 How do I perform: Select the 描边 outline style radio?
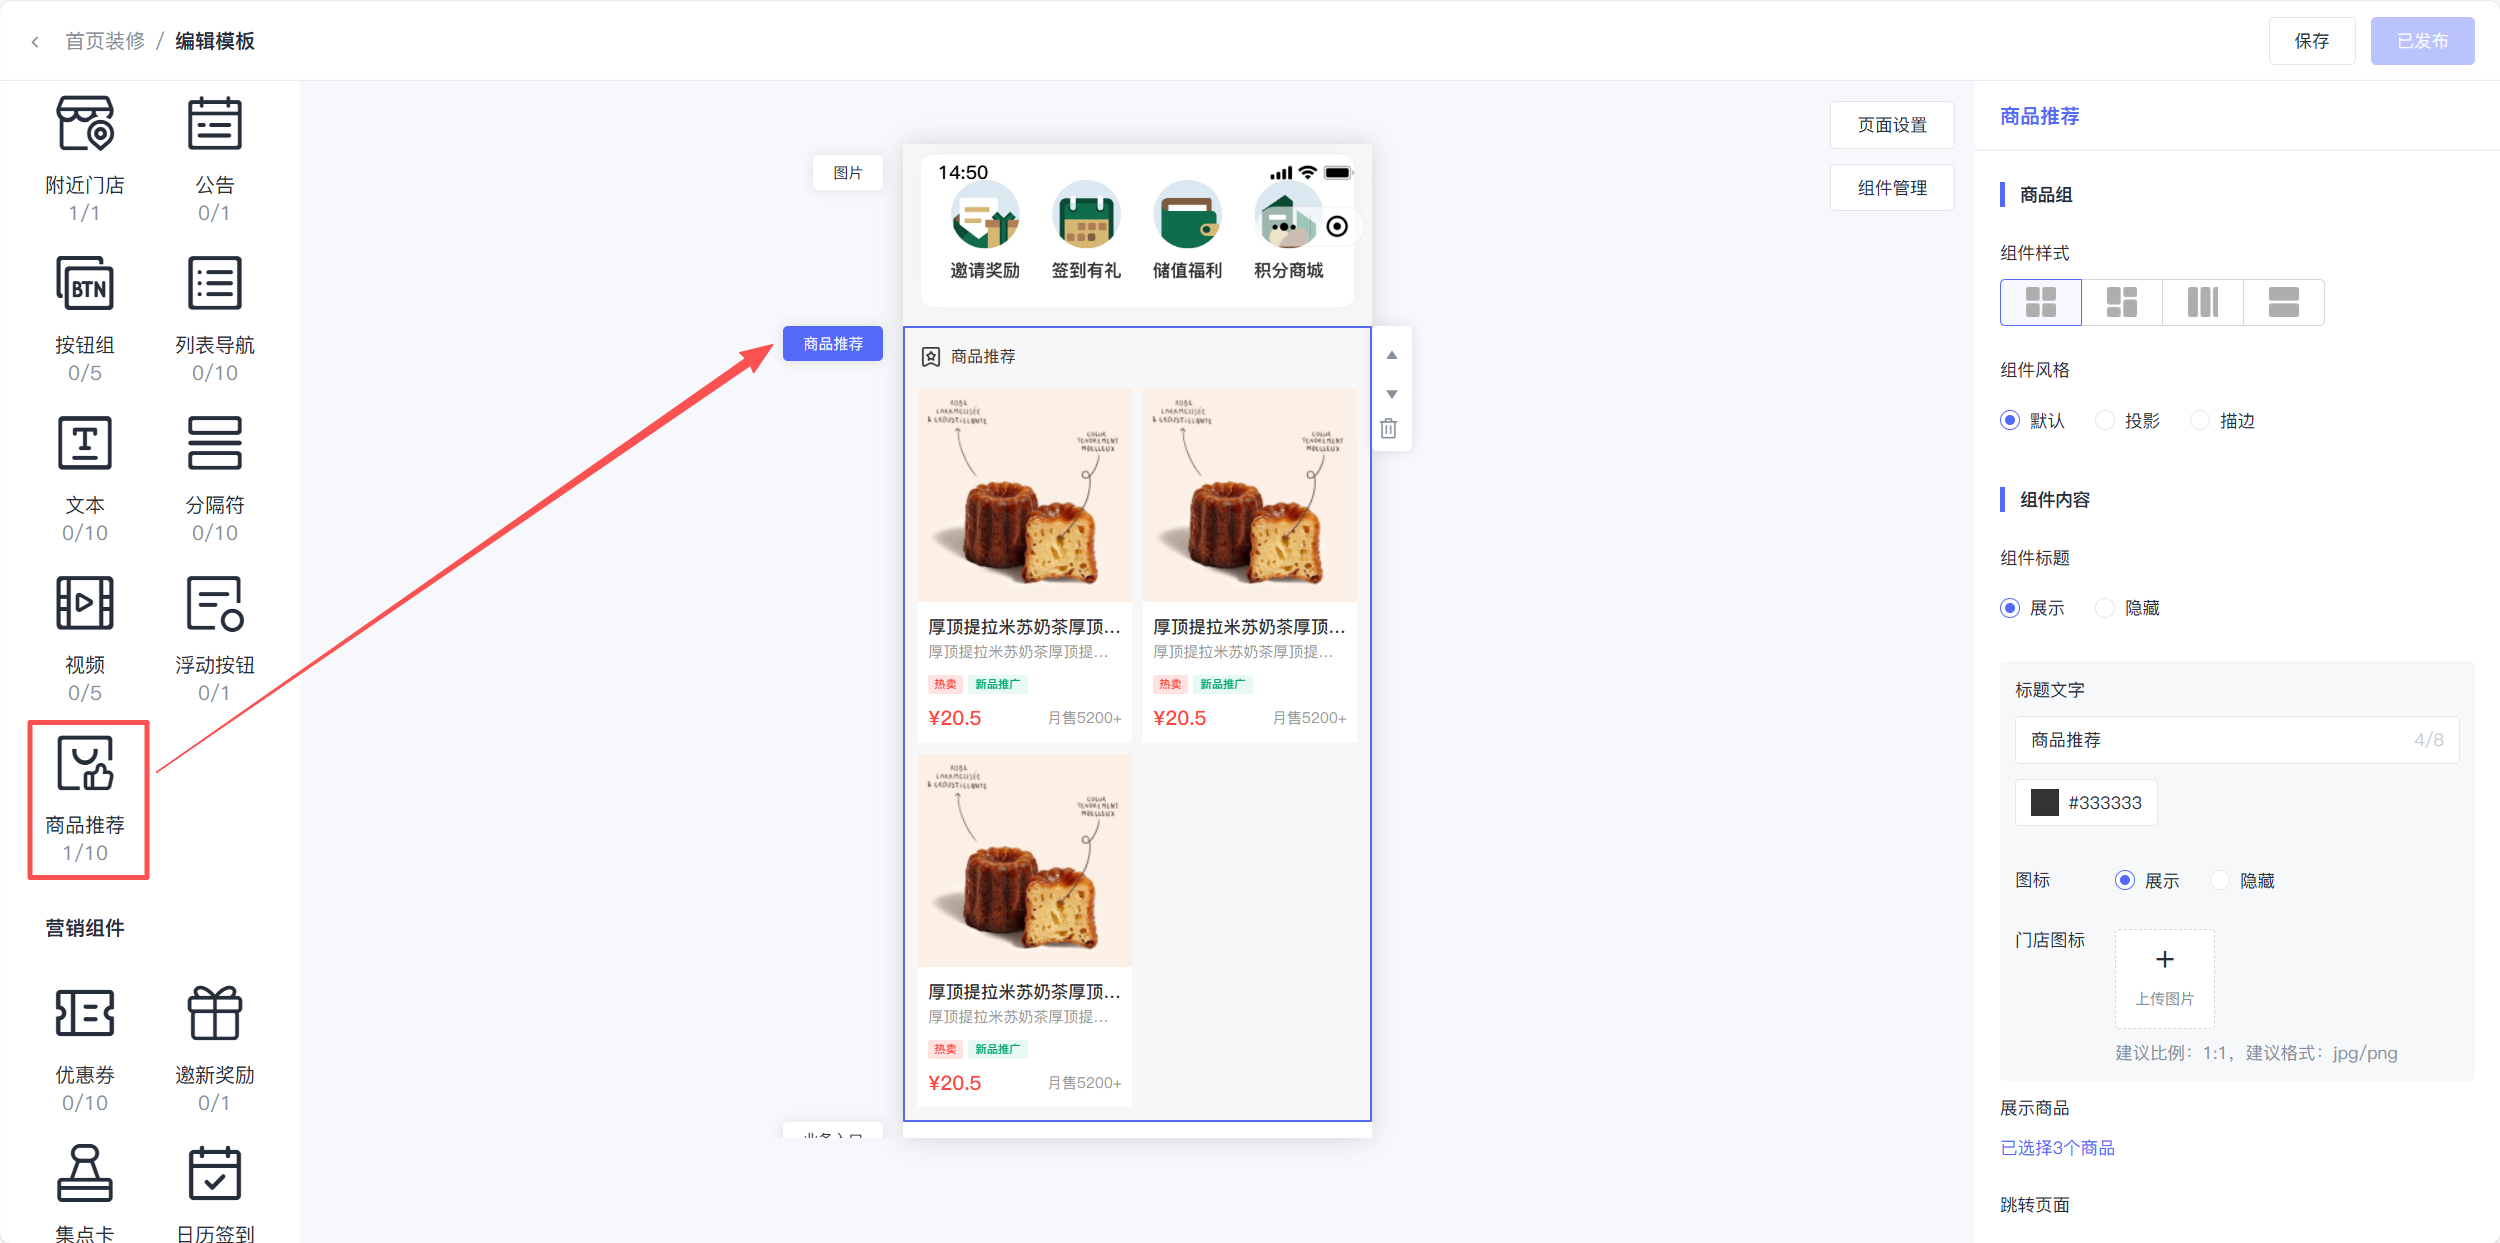click(x=2200, y=421)
